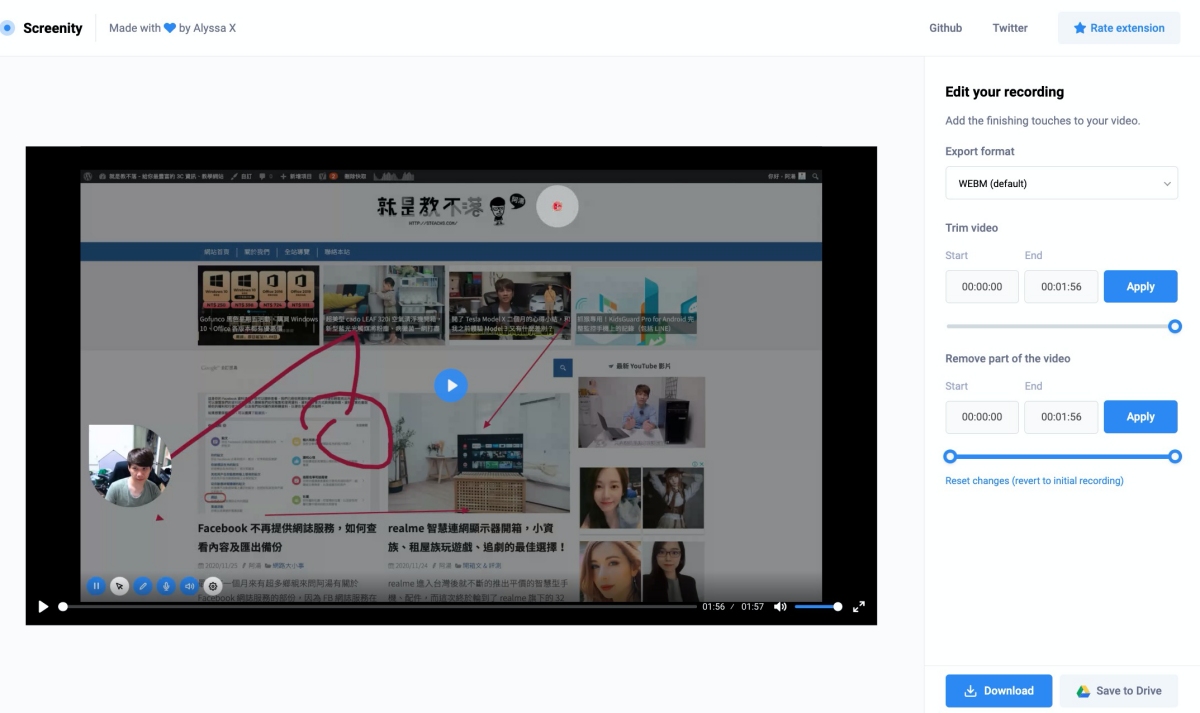The image size is (1200, 713).
Task: Mute the video with the speaker icon
Action: coord(780,606)
